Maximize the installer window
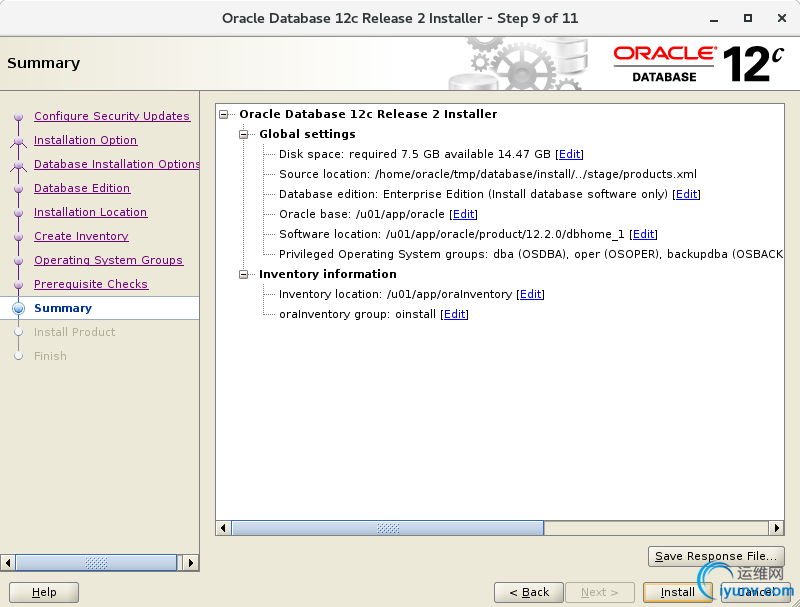Screen dimensions: 800x607 tap(748, 18)
